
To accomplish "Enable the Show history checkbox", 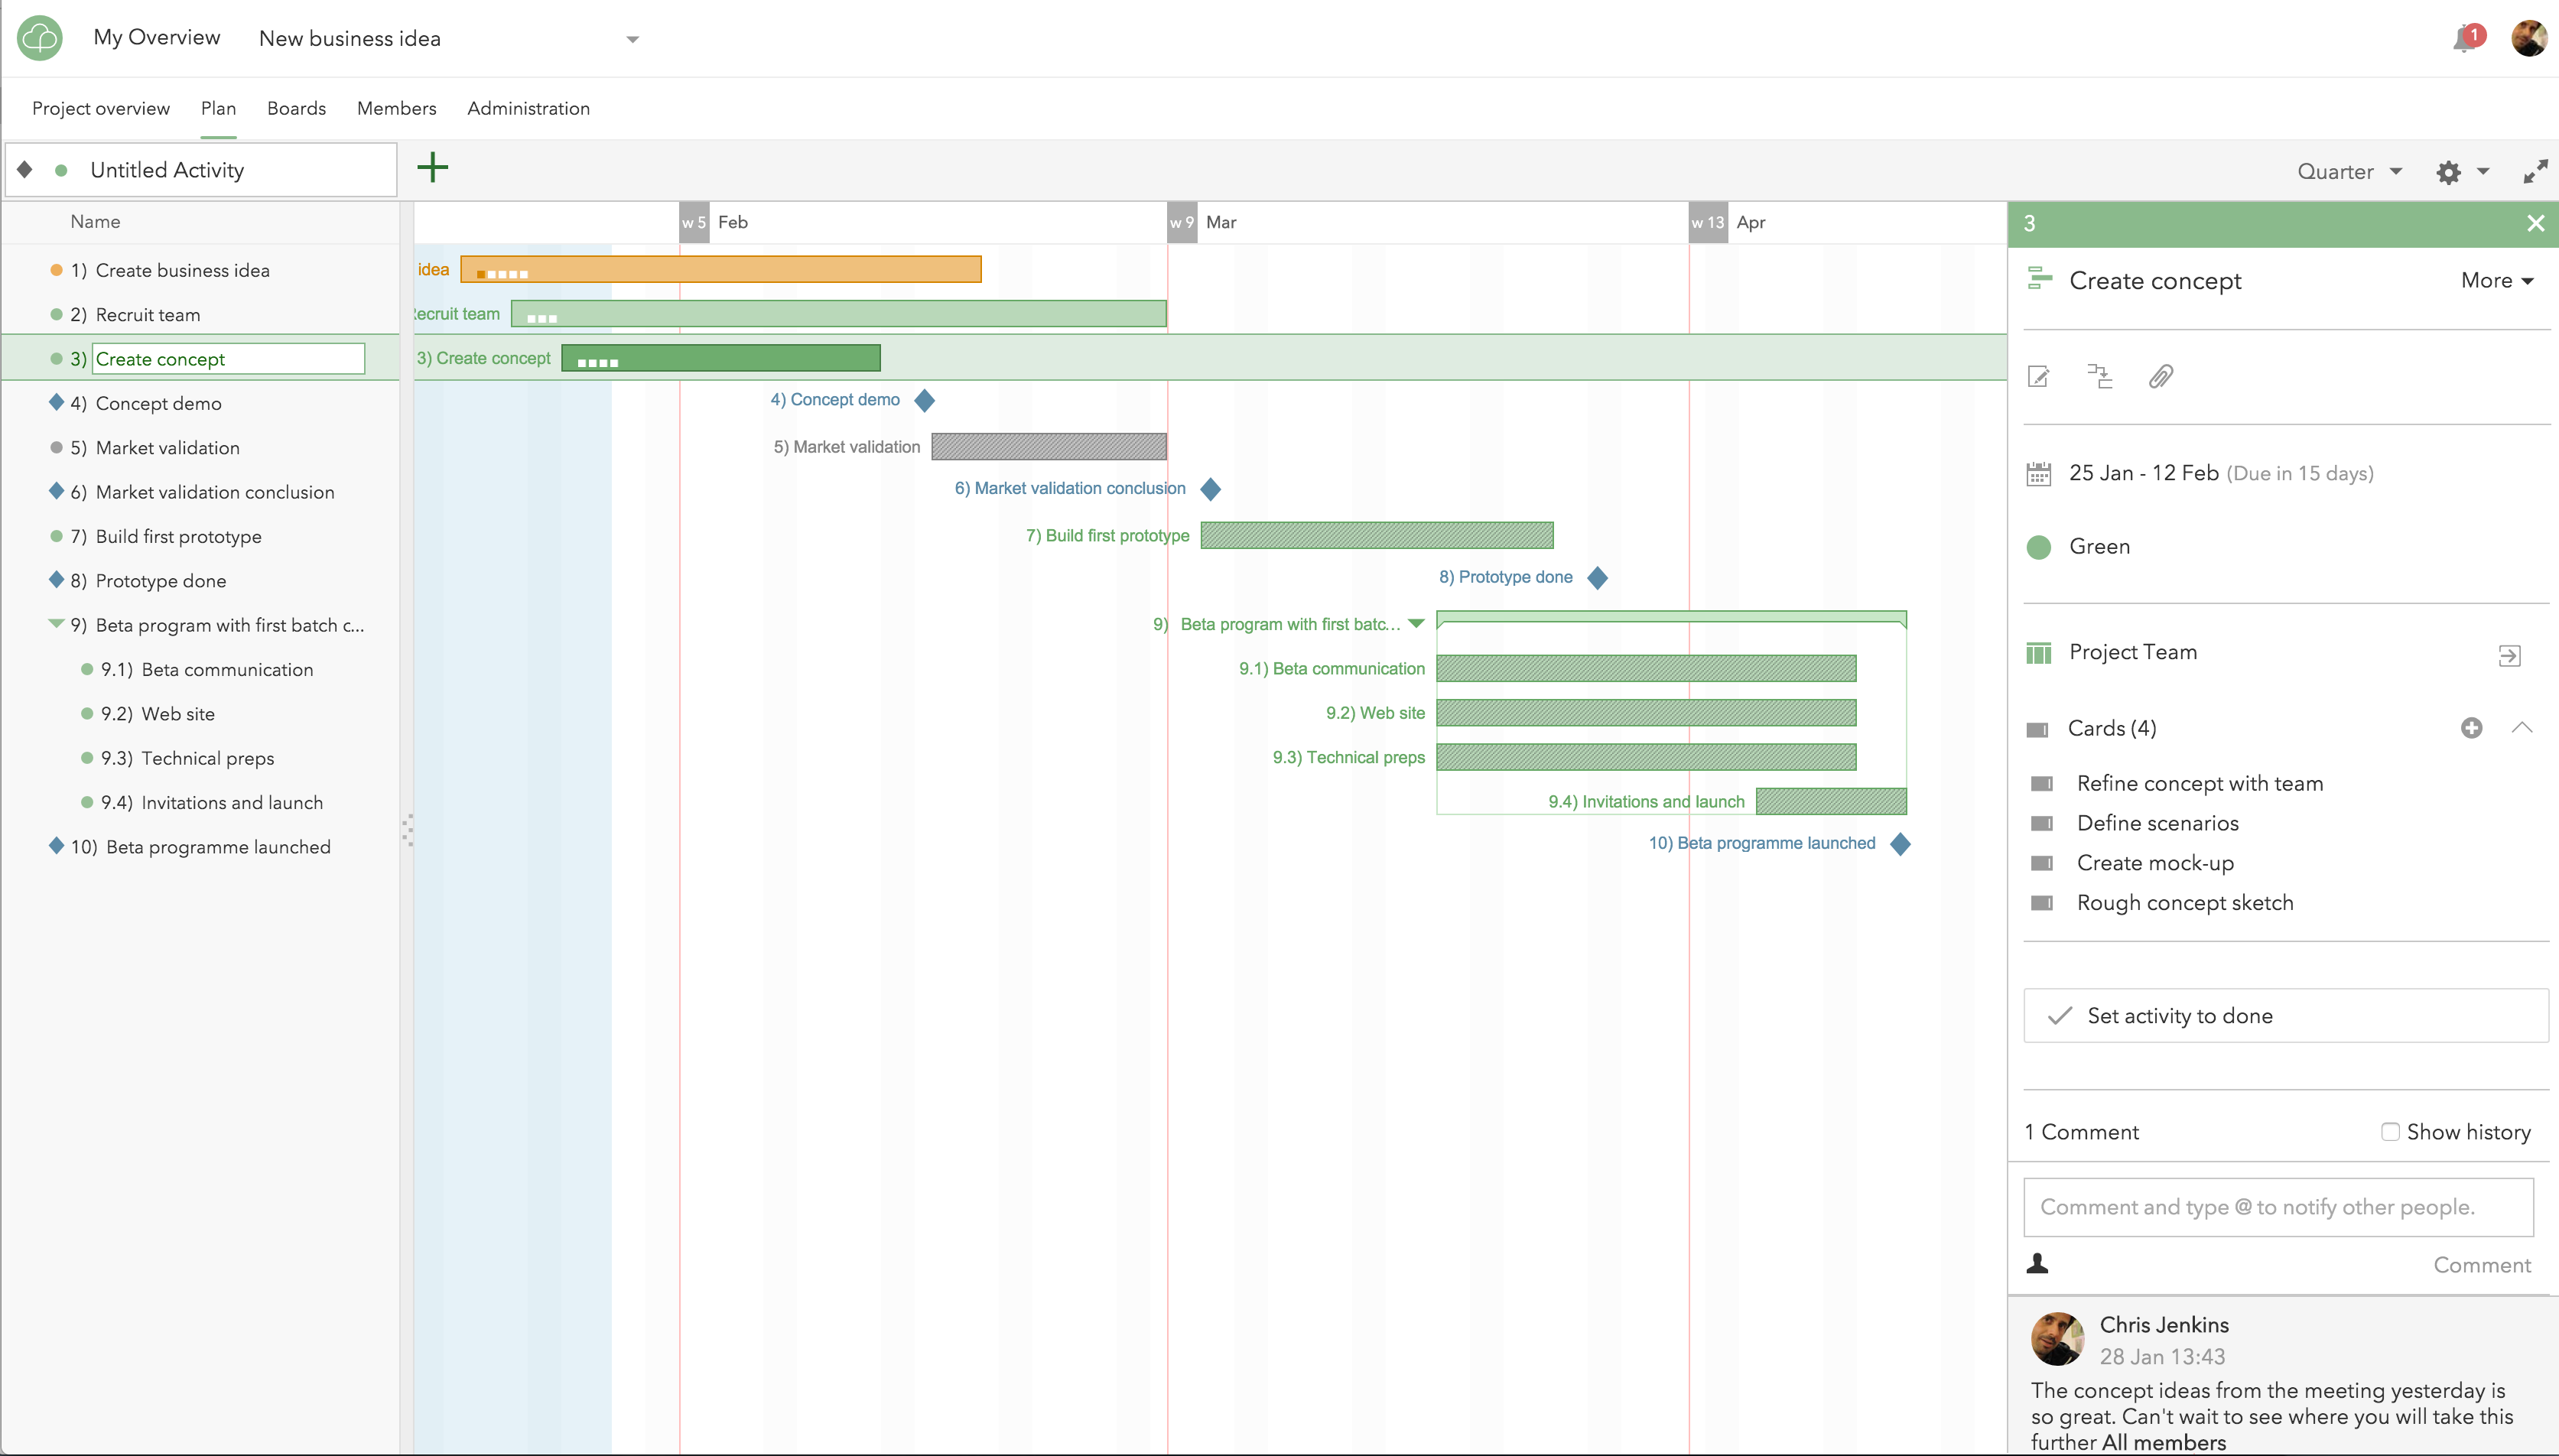I will pyautogui.click(x=2390, y=1132).
